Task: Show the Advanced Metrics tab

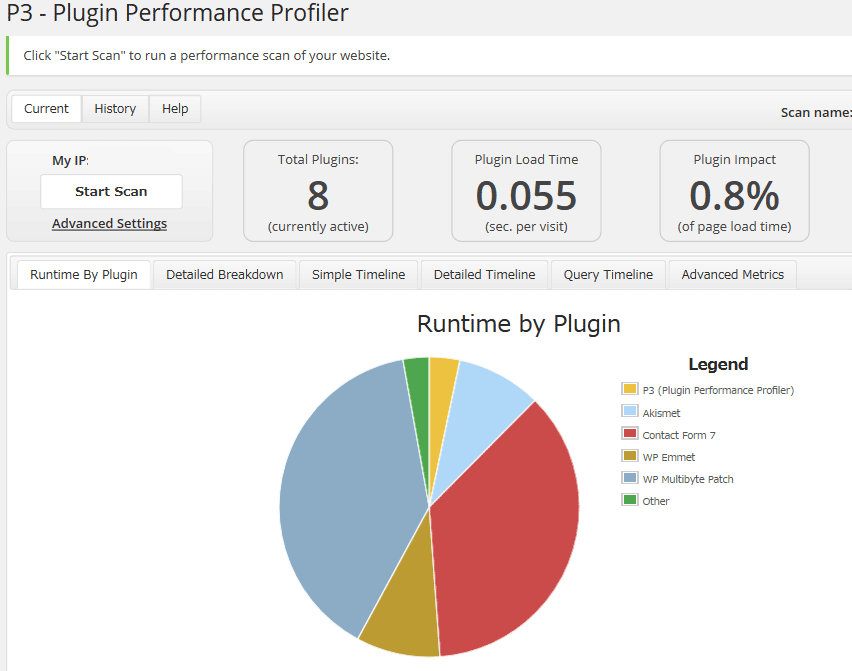Action: 732,275
